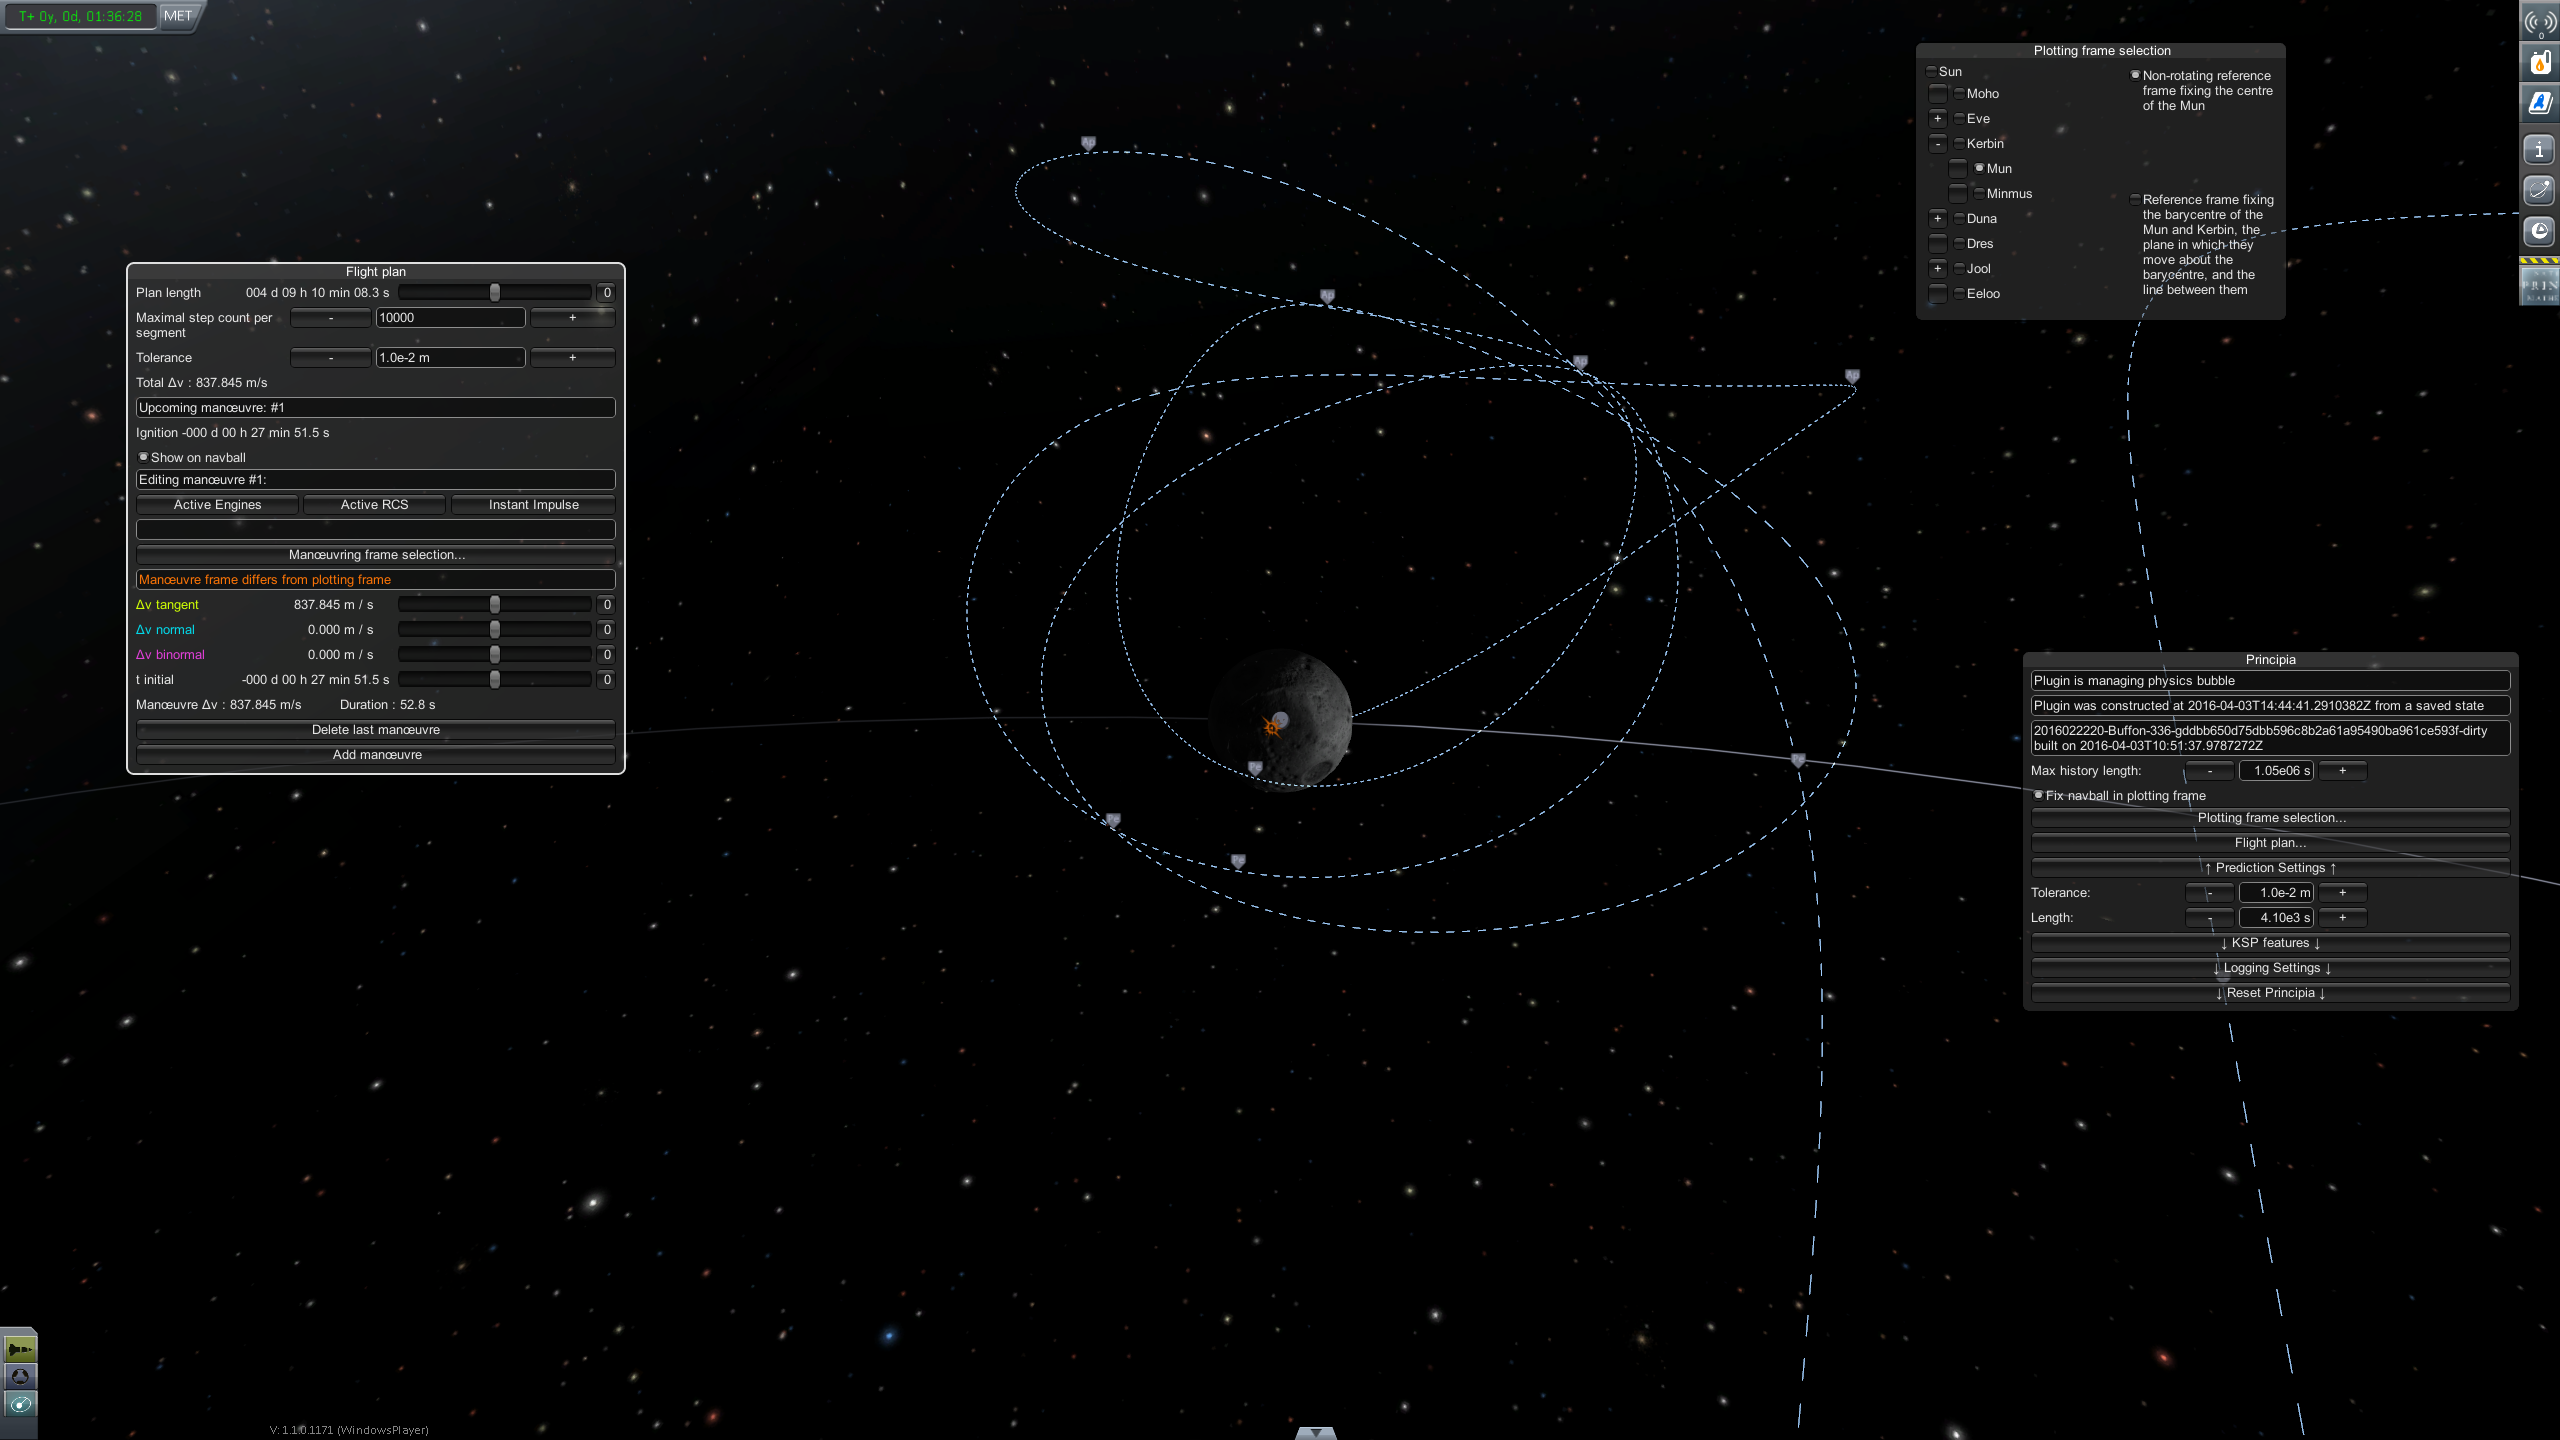Enable the Show on navball option
2560x1440 pixels.
tap(144, 457)
